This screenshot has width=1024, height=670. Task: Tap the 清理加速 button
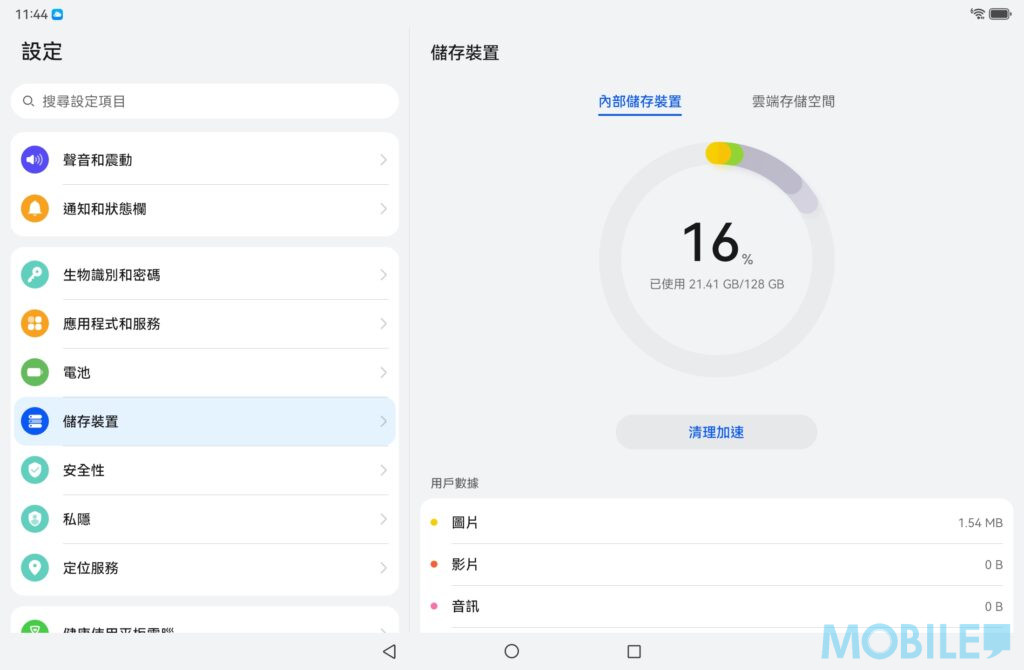pyautogui.click(x=716, y=432)
